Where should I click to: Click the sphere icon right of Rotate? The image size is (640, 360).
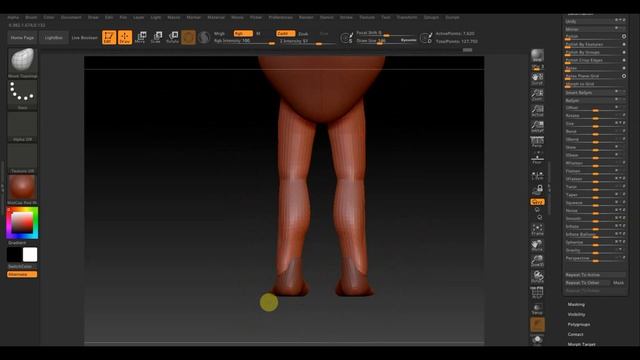(x=188, y=37)
